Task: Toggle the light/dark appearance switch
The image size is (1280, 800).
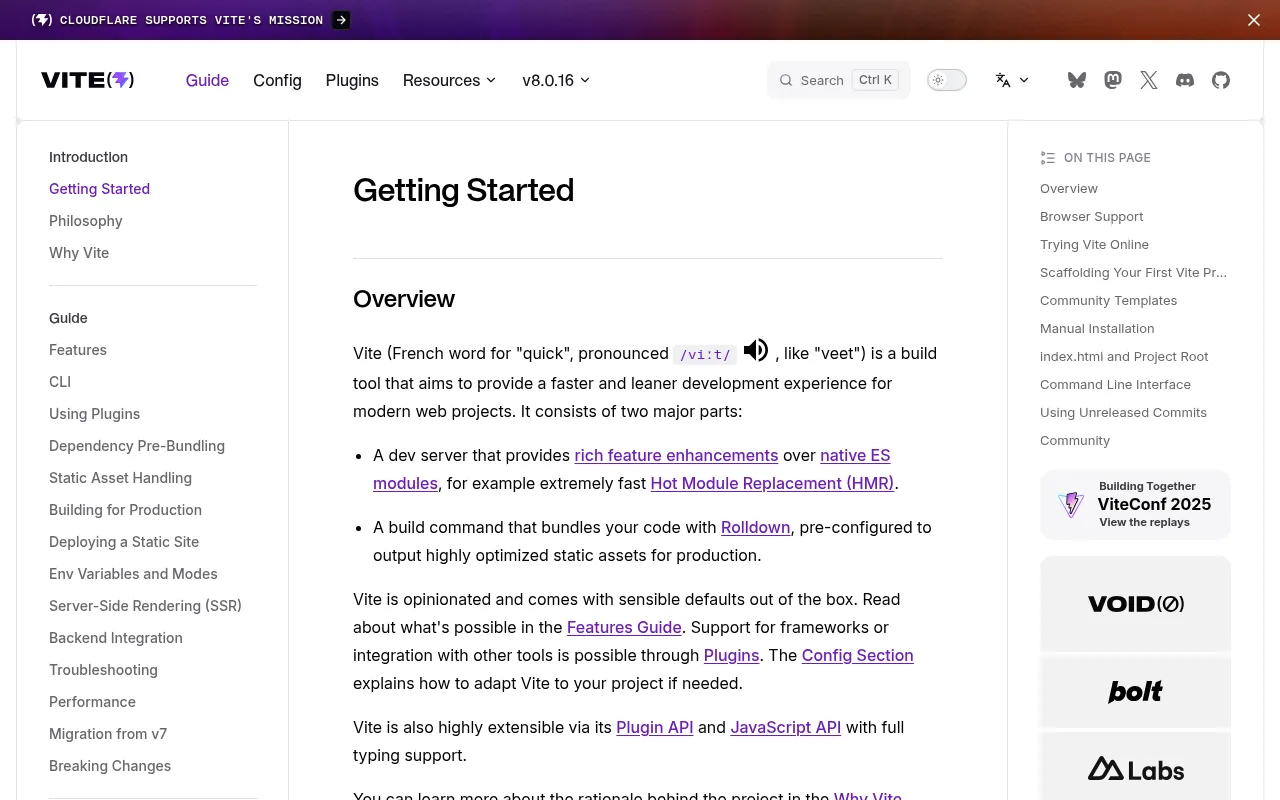Action: pyautogui.click(x=947, y=80)
